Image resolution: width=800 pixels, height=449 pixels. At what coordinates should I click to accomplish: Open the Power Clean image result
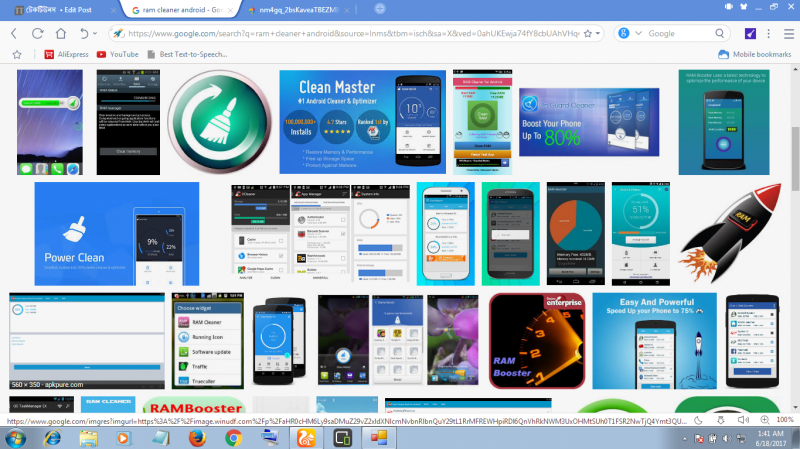117,234
